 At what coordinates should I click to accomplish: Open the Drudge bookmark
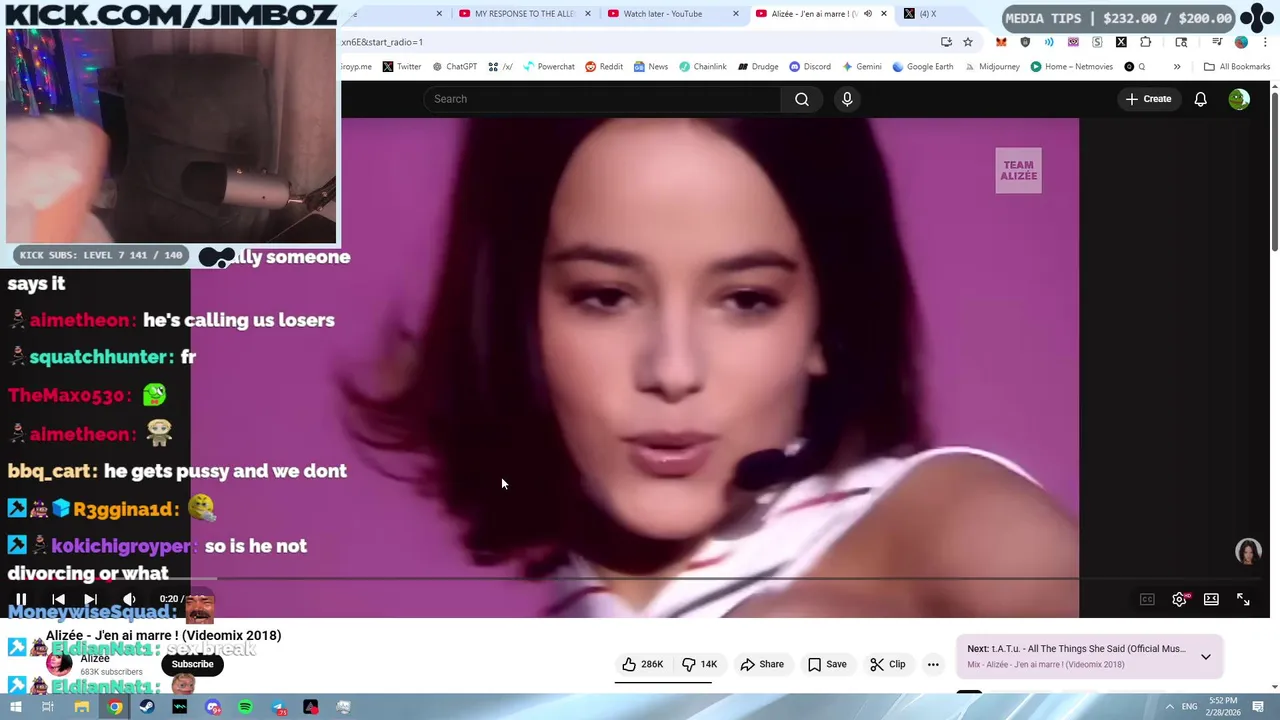pos(758,67)
